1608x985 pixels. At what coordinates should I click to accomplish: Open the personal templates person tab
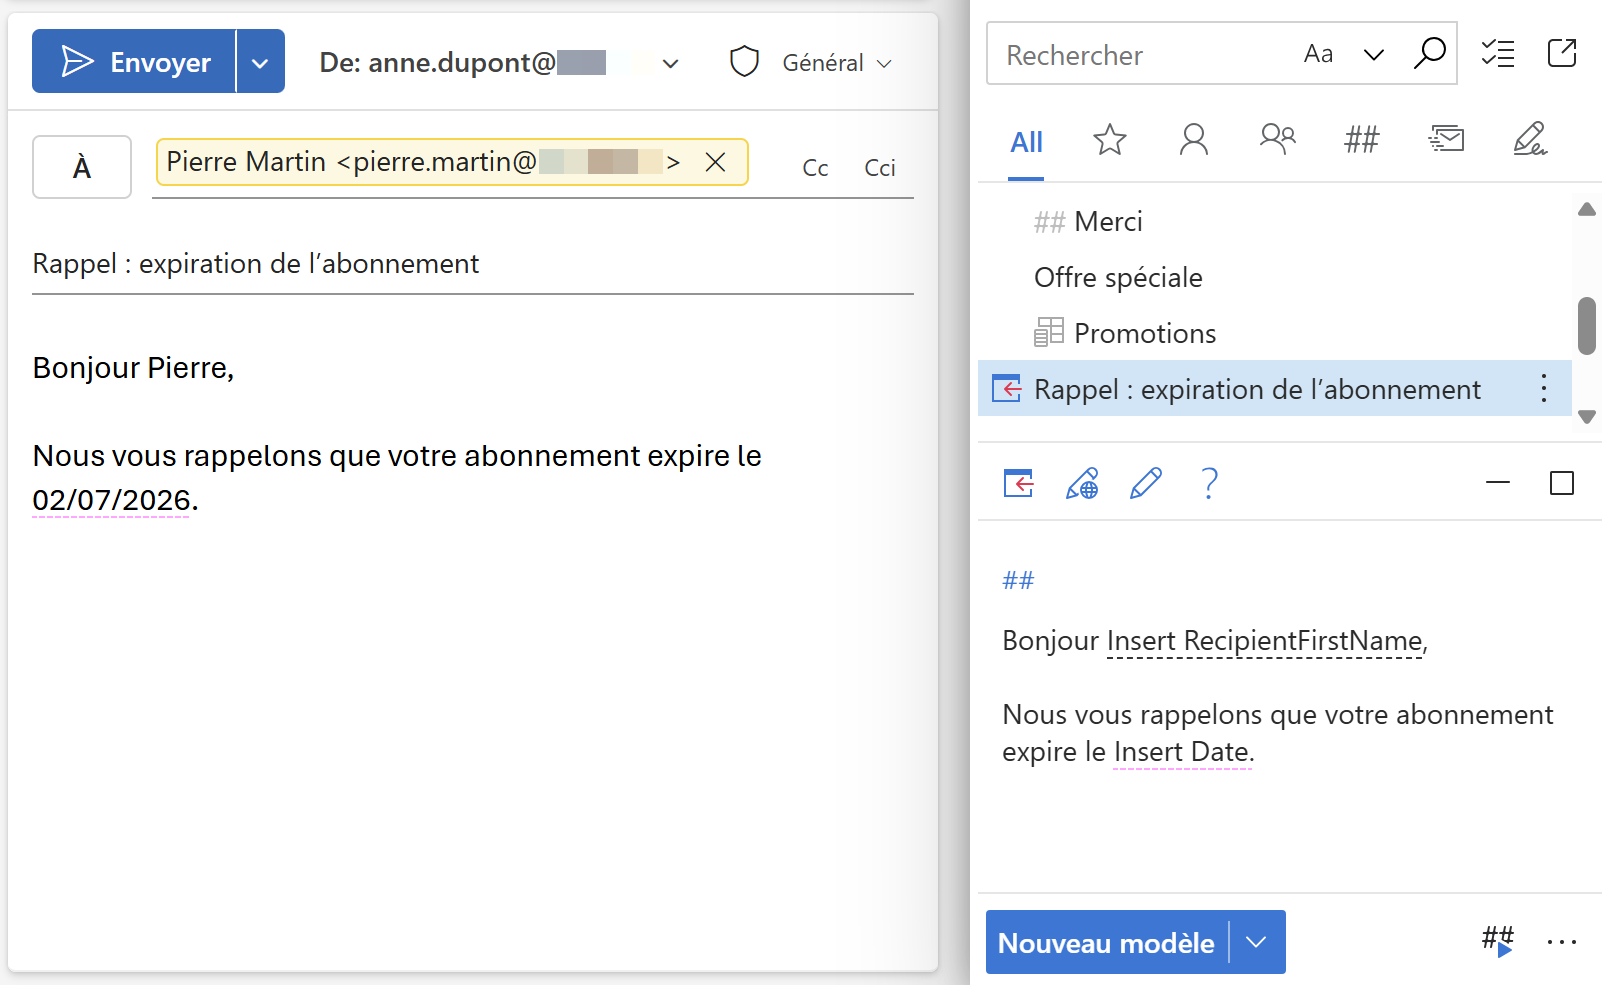[1194, 140]
